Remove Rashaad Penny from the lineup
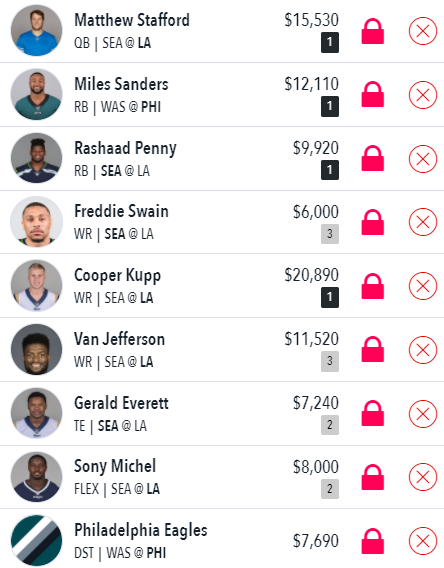Screen dimensions: 444x568 (x=423, y=159)
